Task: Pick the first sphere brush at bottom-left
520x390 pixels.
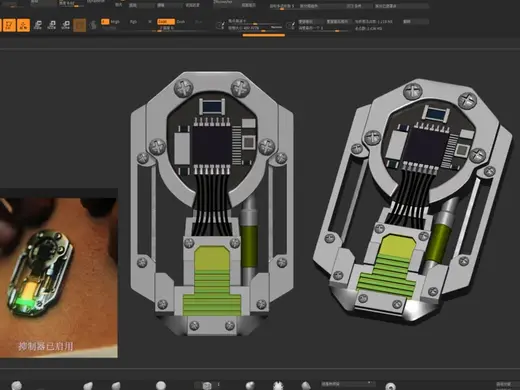Action: point(16,386)
